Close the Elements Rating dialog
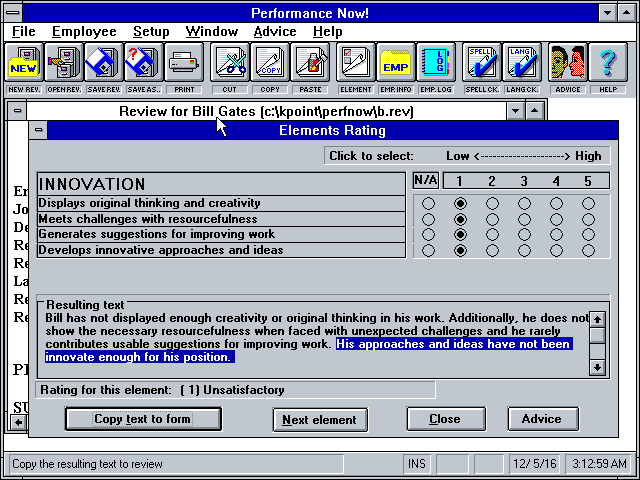The width and height of the screenshot is (640, 480). [446, 419]
